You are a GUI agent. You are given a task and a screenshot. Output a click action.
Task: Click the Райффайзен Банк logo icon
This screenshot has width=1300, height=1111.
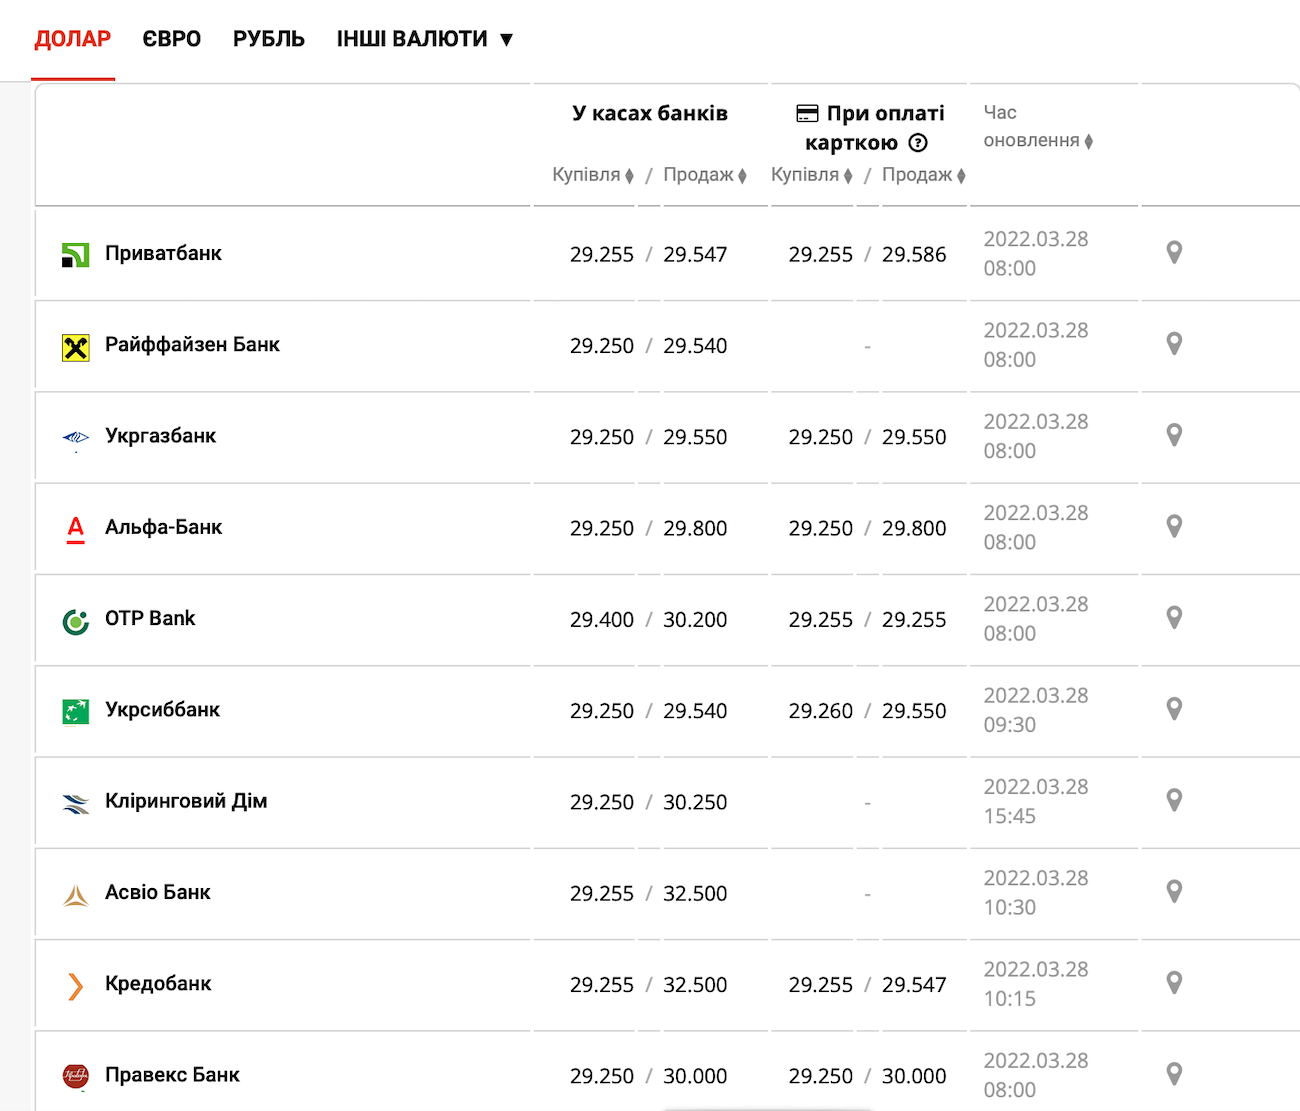[x=76, y=347]
